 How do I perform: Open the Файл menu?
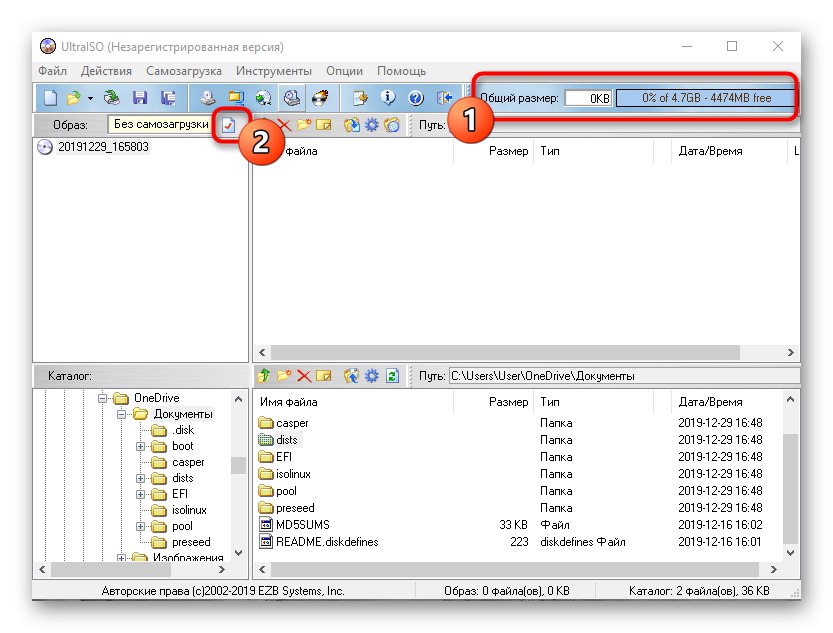[x=52, y=71]
